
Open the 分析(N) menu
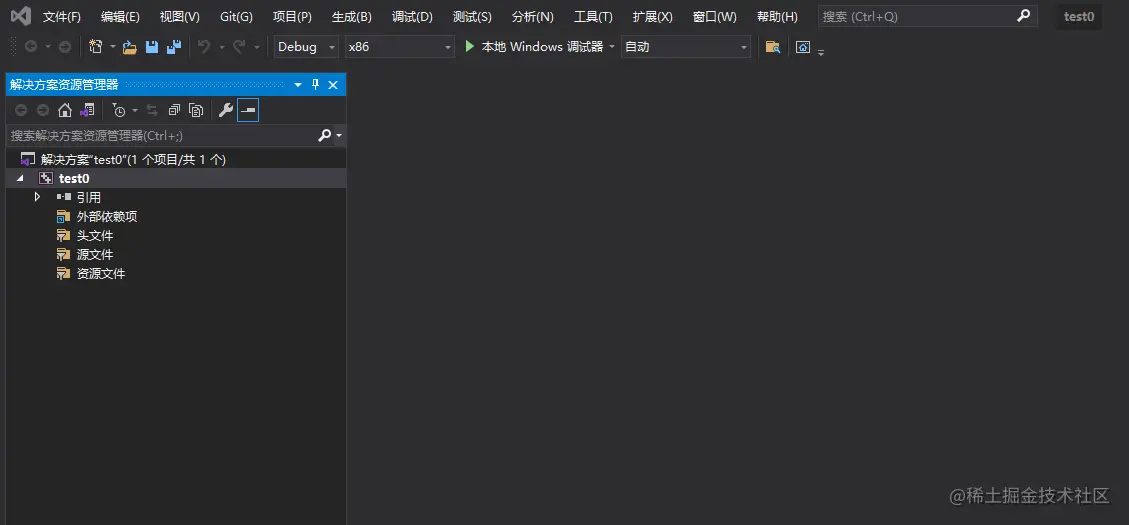click(533, 17)
